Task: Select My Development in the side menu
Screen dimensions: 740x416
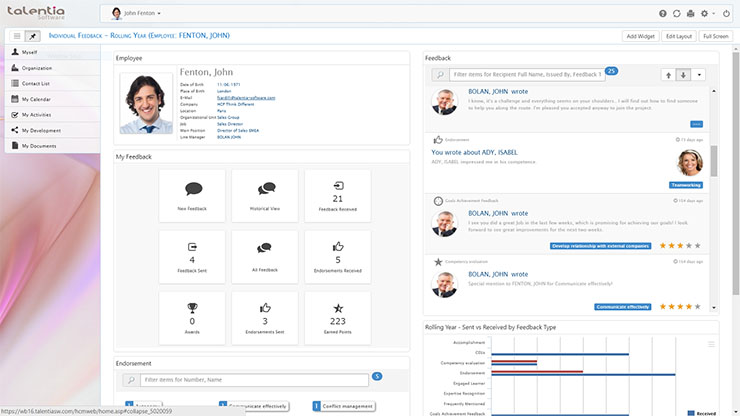Action: tap(41, 130)
